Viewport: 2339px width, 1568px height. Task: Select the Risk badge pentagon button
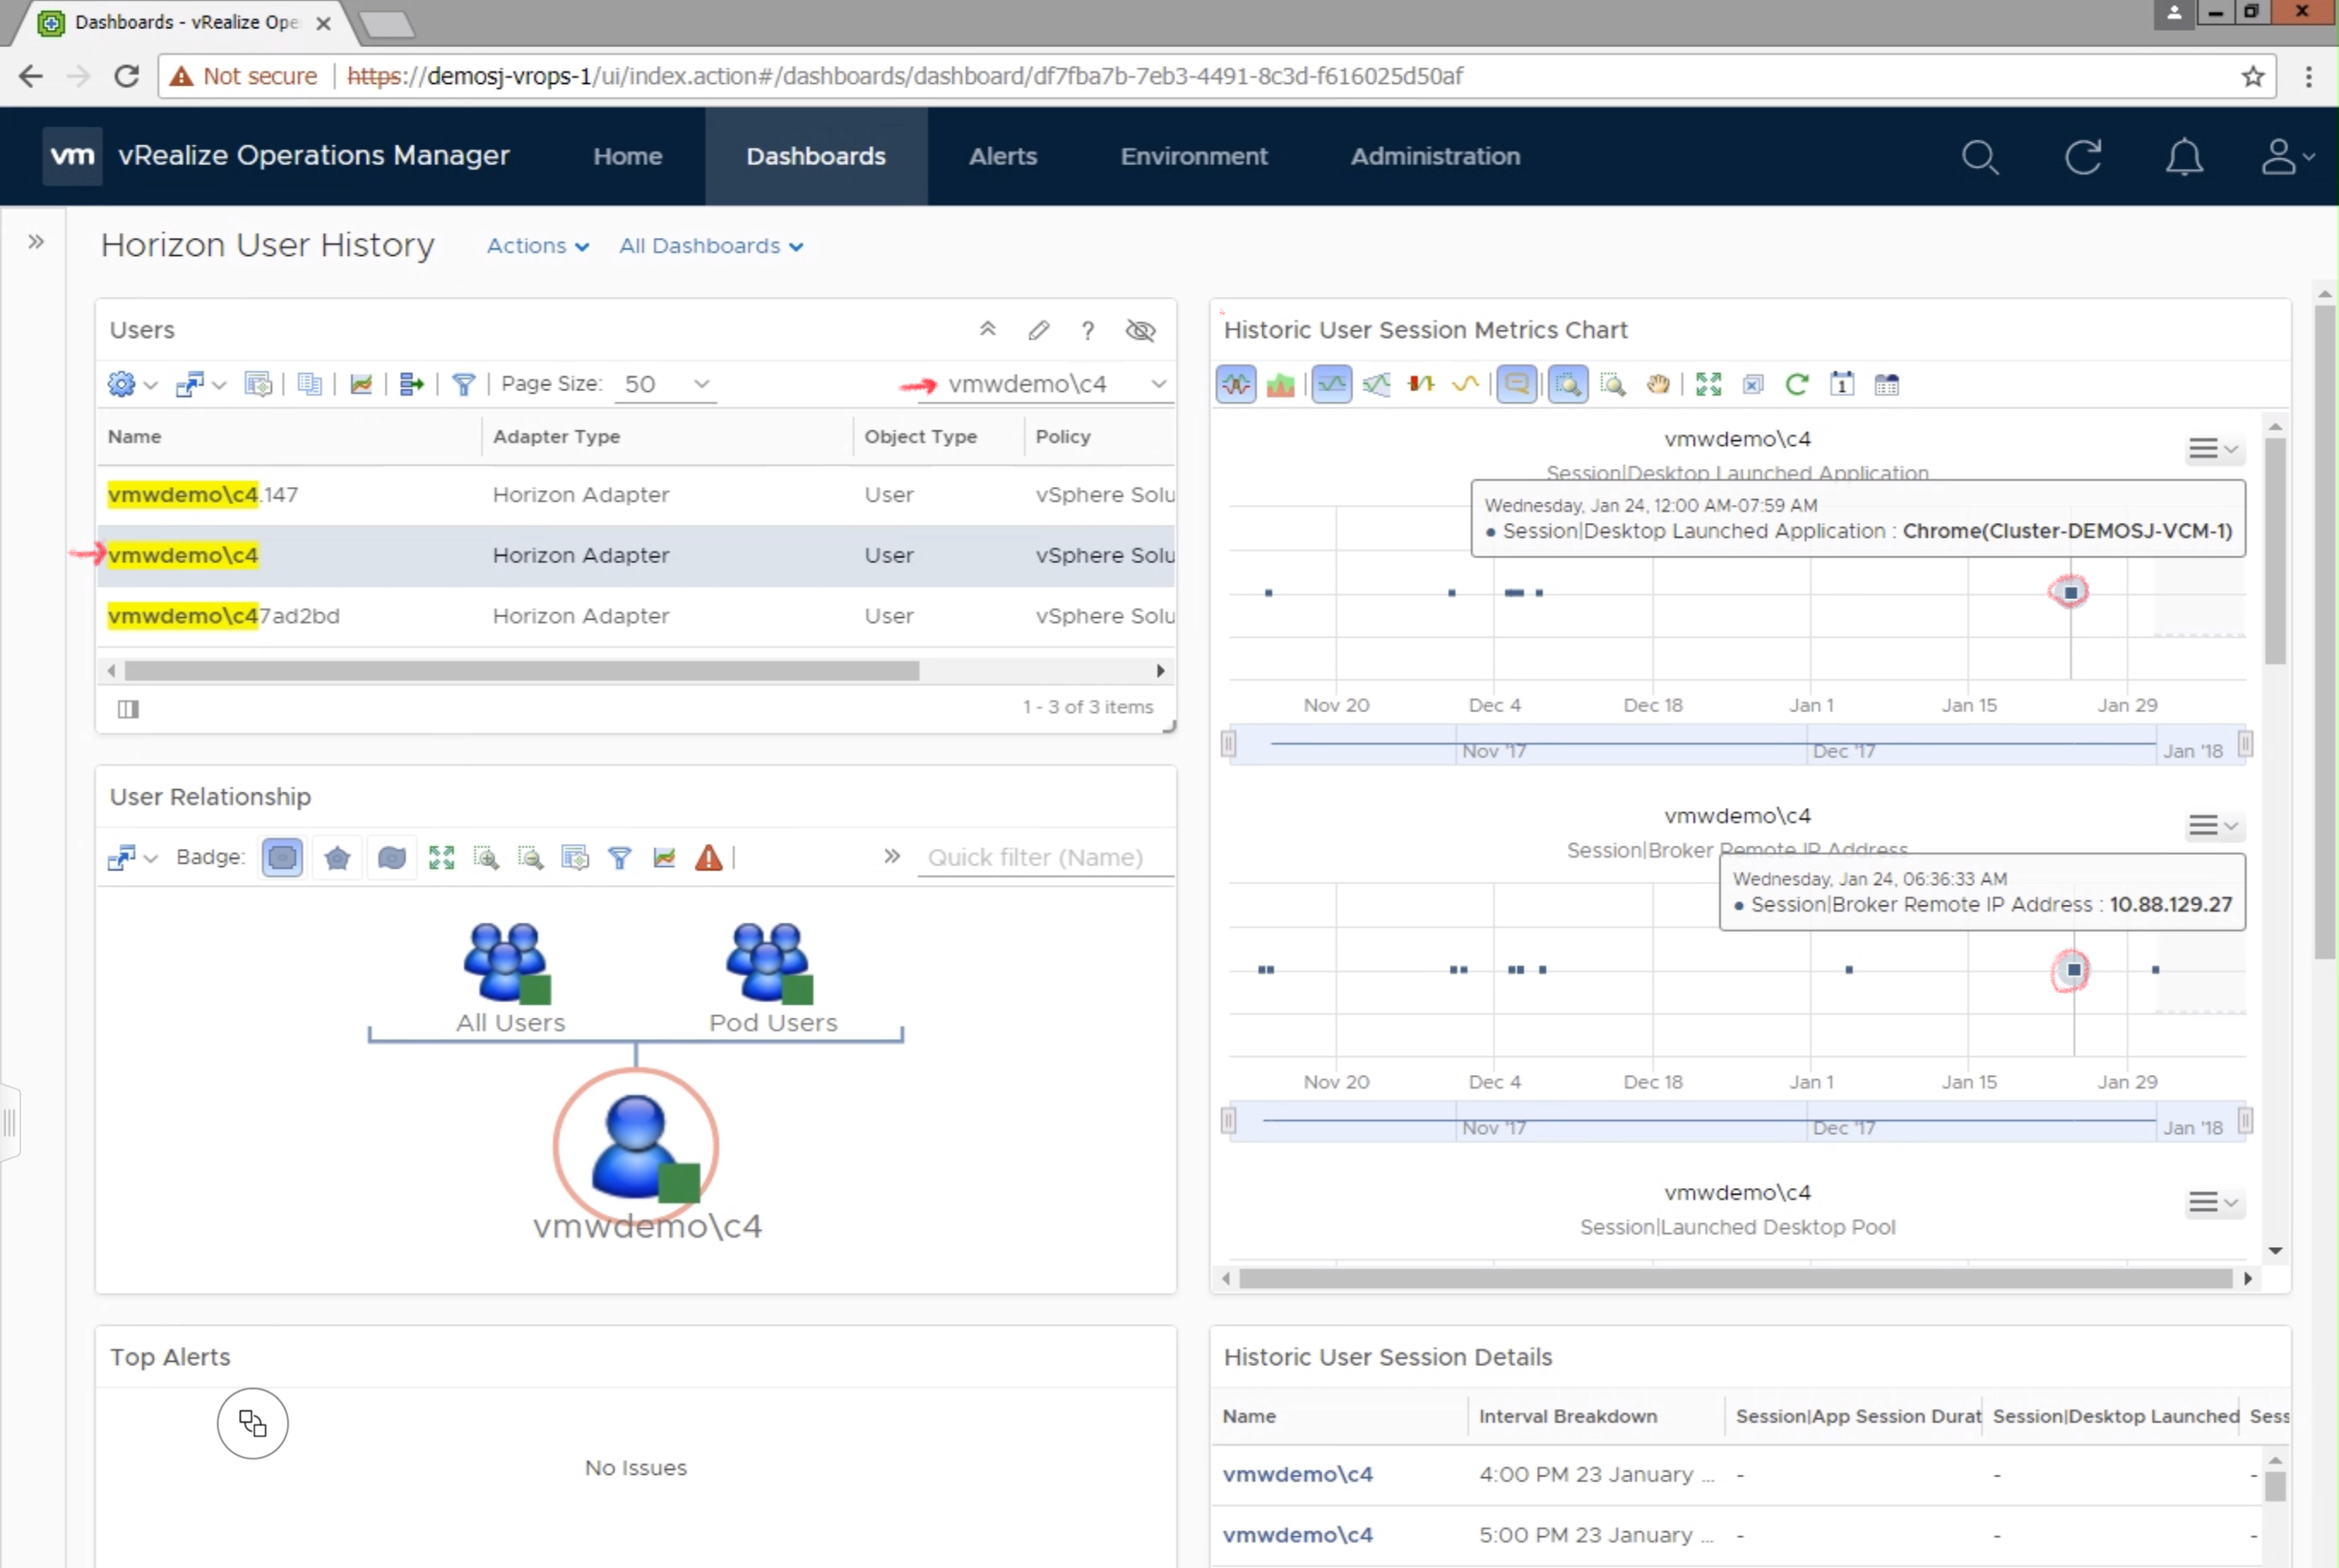tap(338, 857)
